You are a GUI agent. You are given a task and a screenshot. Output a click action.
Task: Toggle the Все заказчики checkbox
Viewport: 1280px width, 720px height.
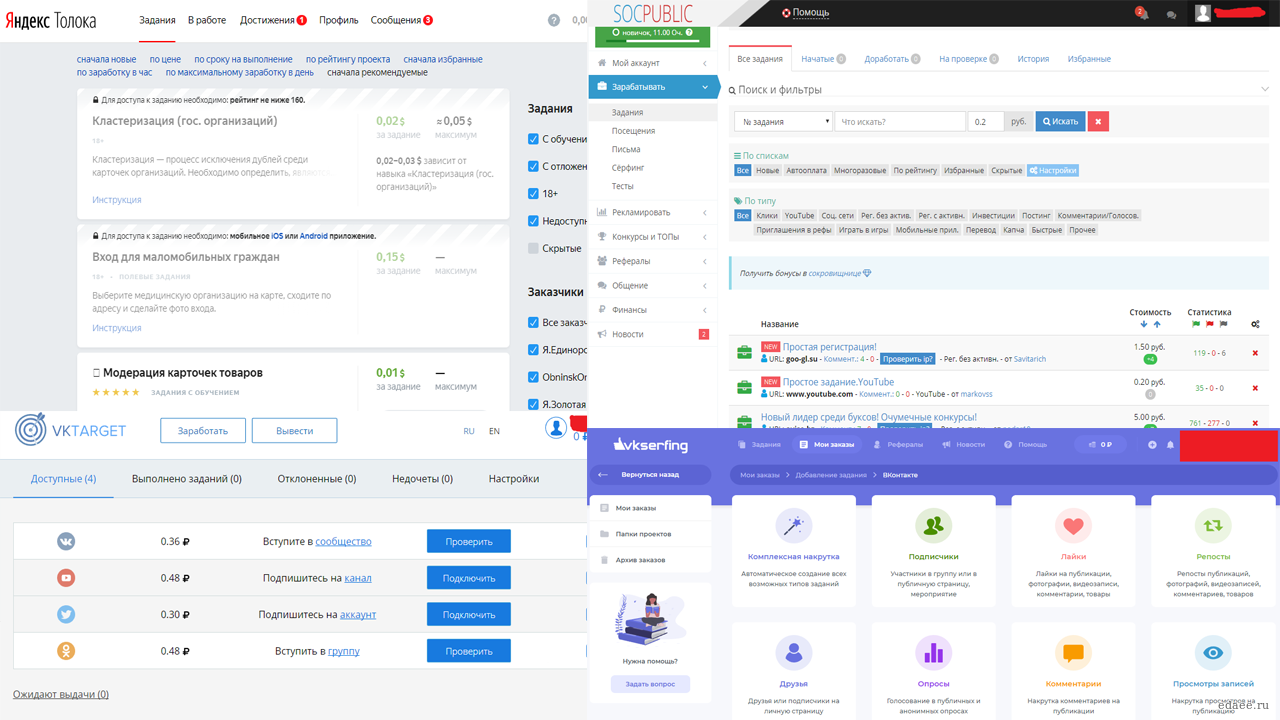533,322
